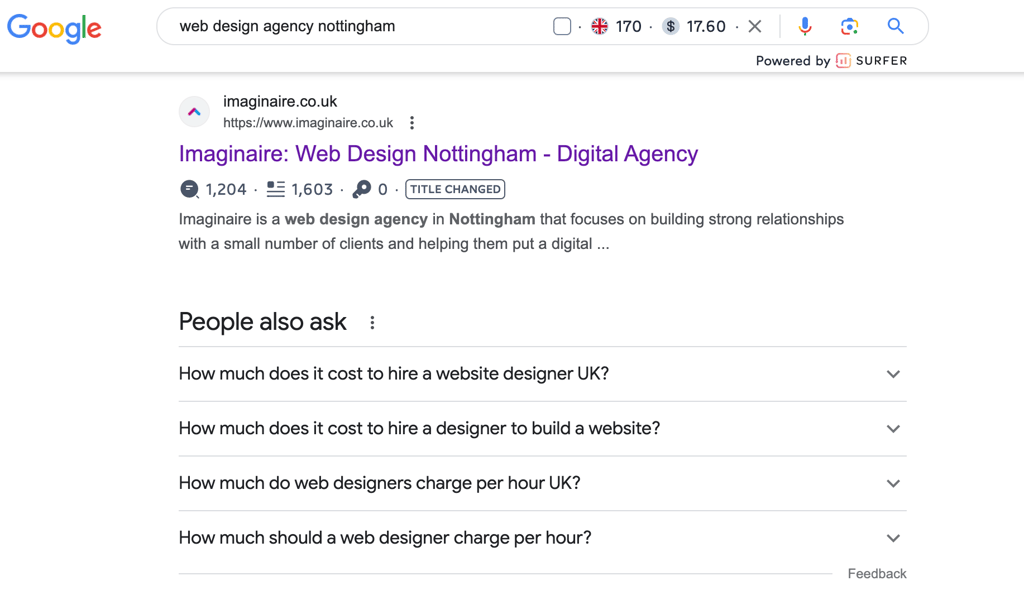Open Imaginaire: Web Design Nottingham result title

pyautogui.click(x=438, y=153)
